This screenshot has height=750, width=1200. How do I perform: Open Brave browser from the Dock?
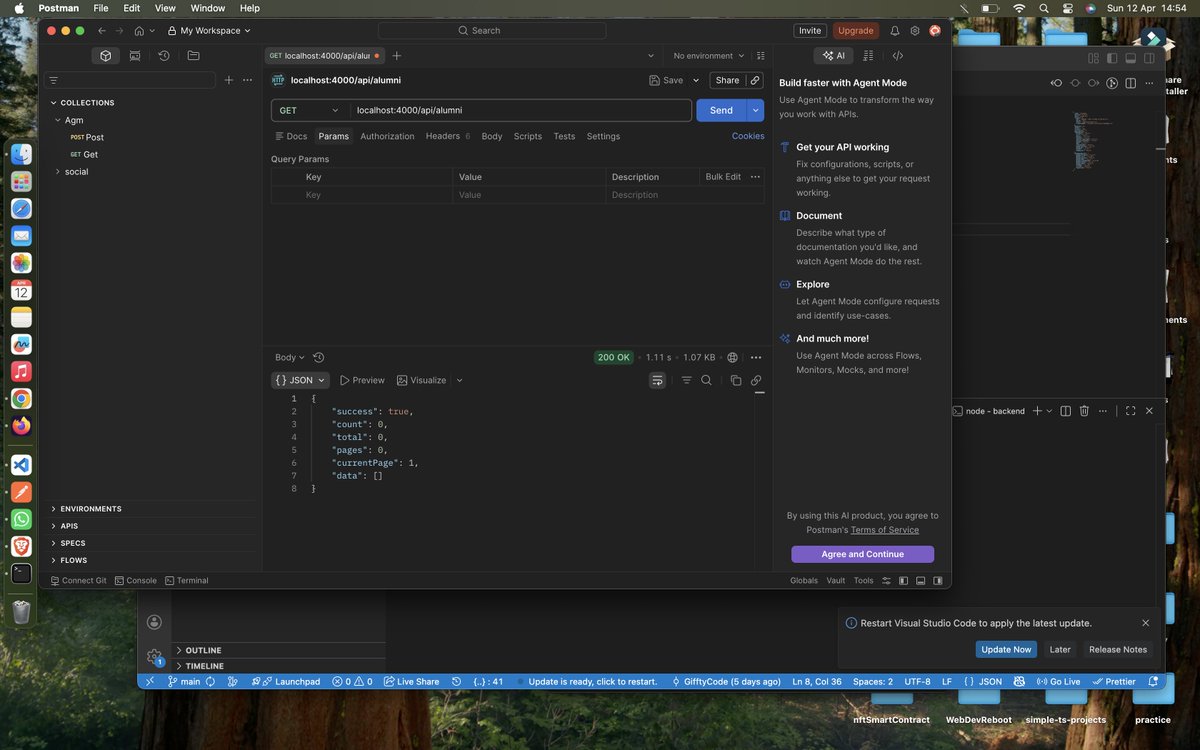pos(21,546)
